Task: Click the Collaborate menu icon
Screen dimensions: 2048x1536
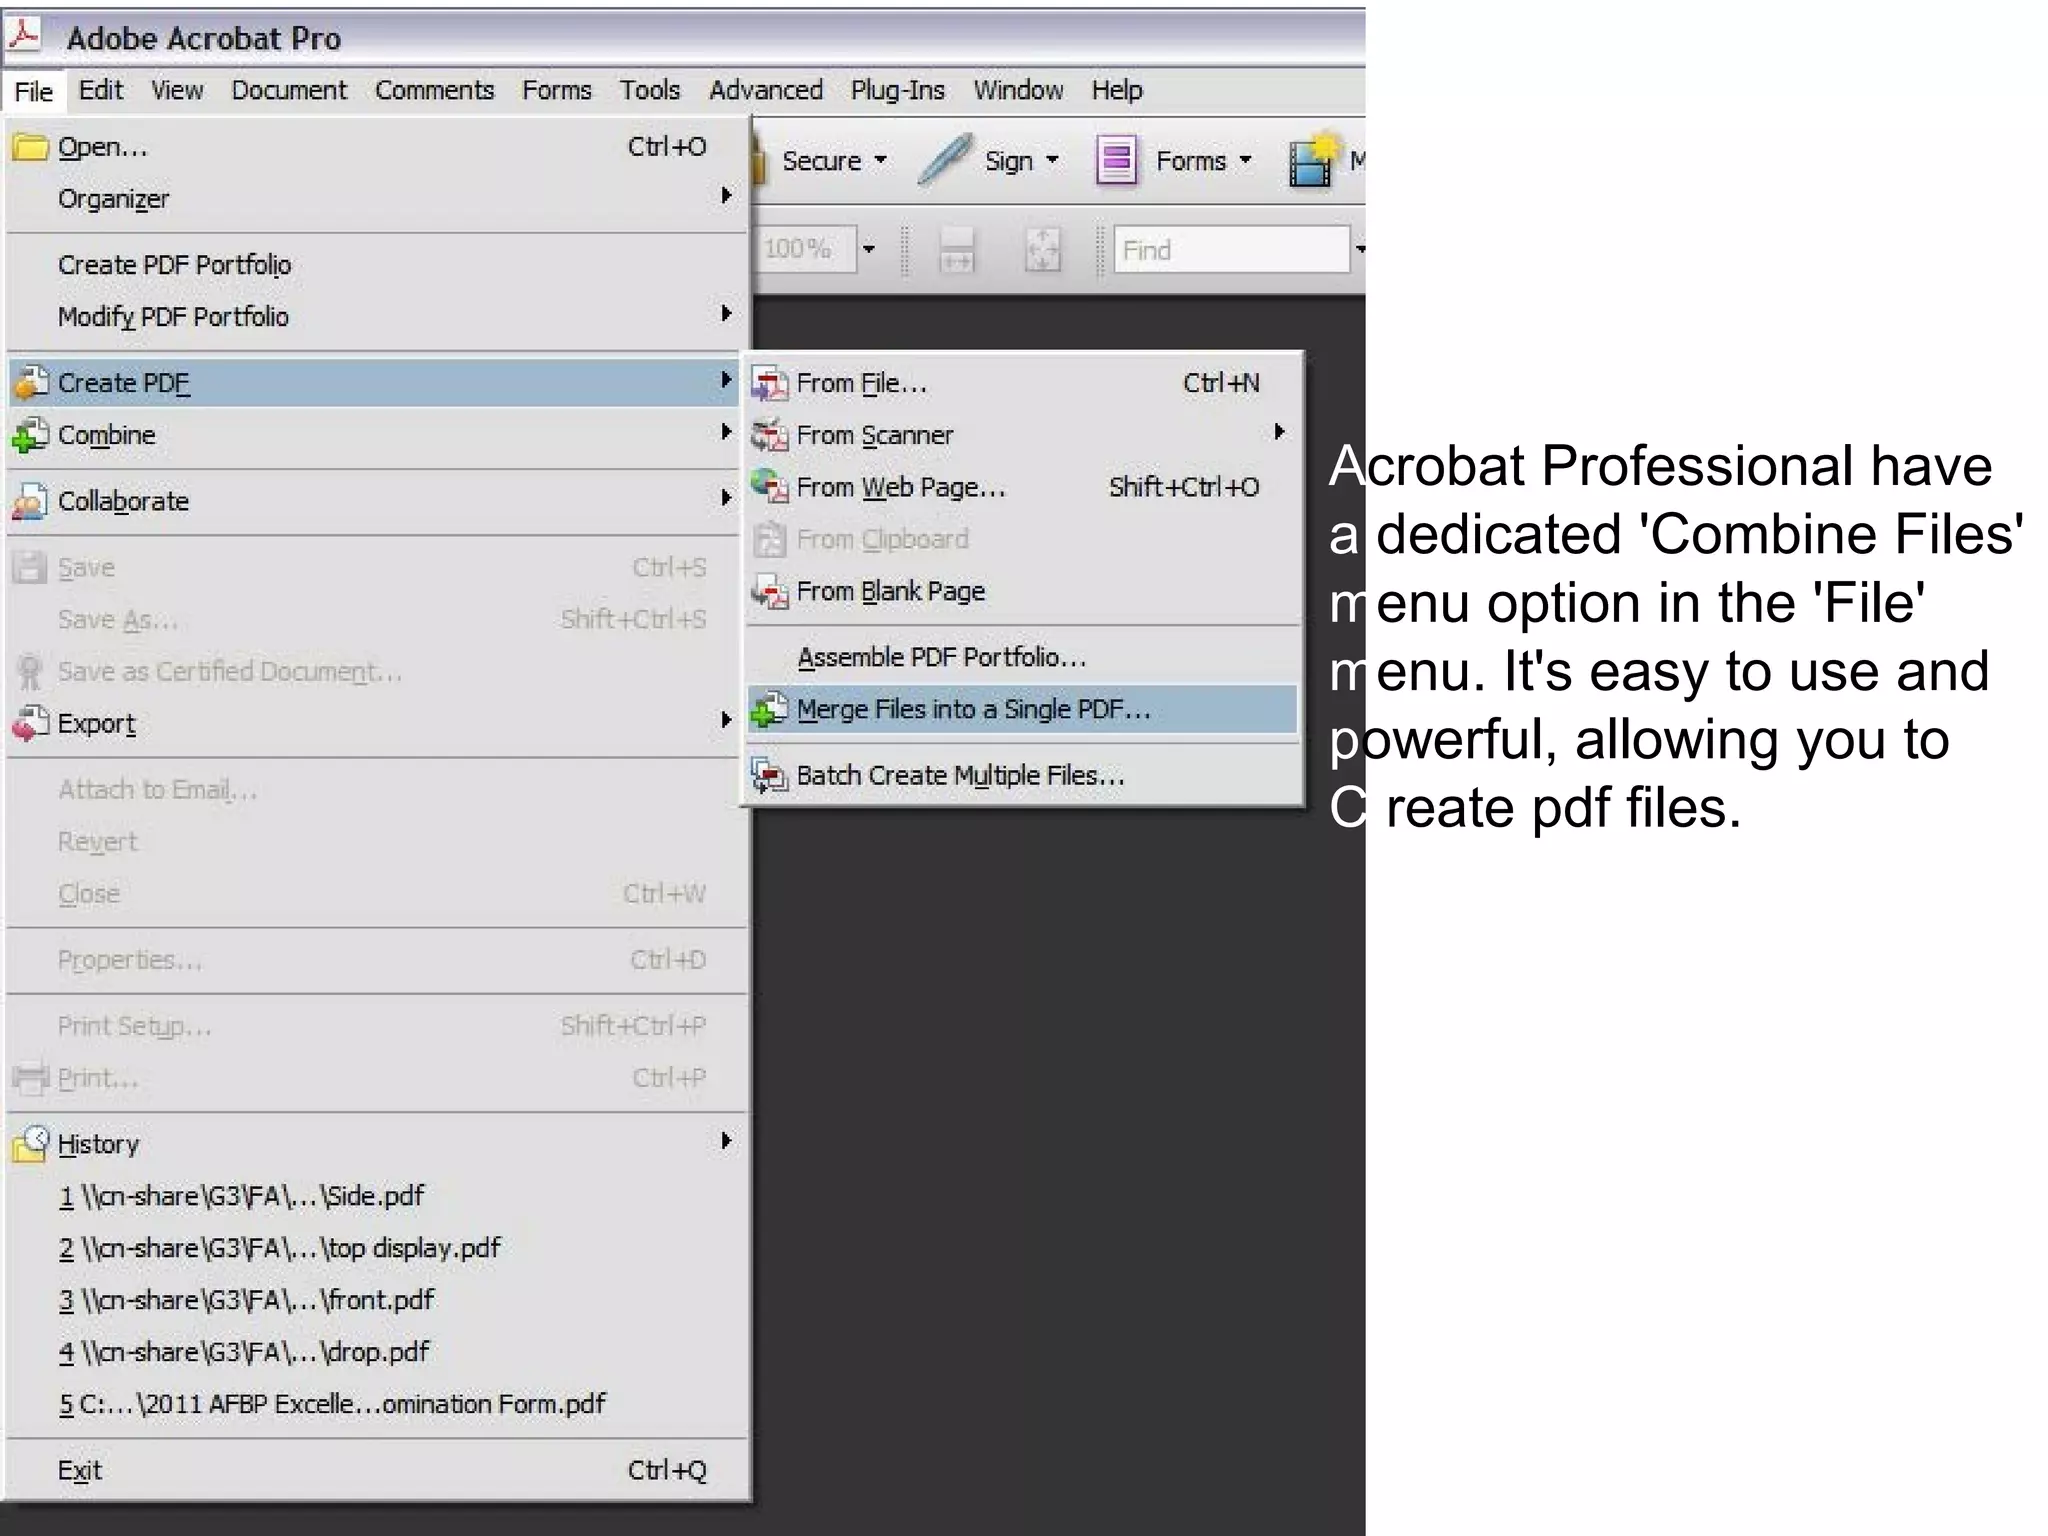Action: (x=30, y=501)
